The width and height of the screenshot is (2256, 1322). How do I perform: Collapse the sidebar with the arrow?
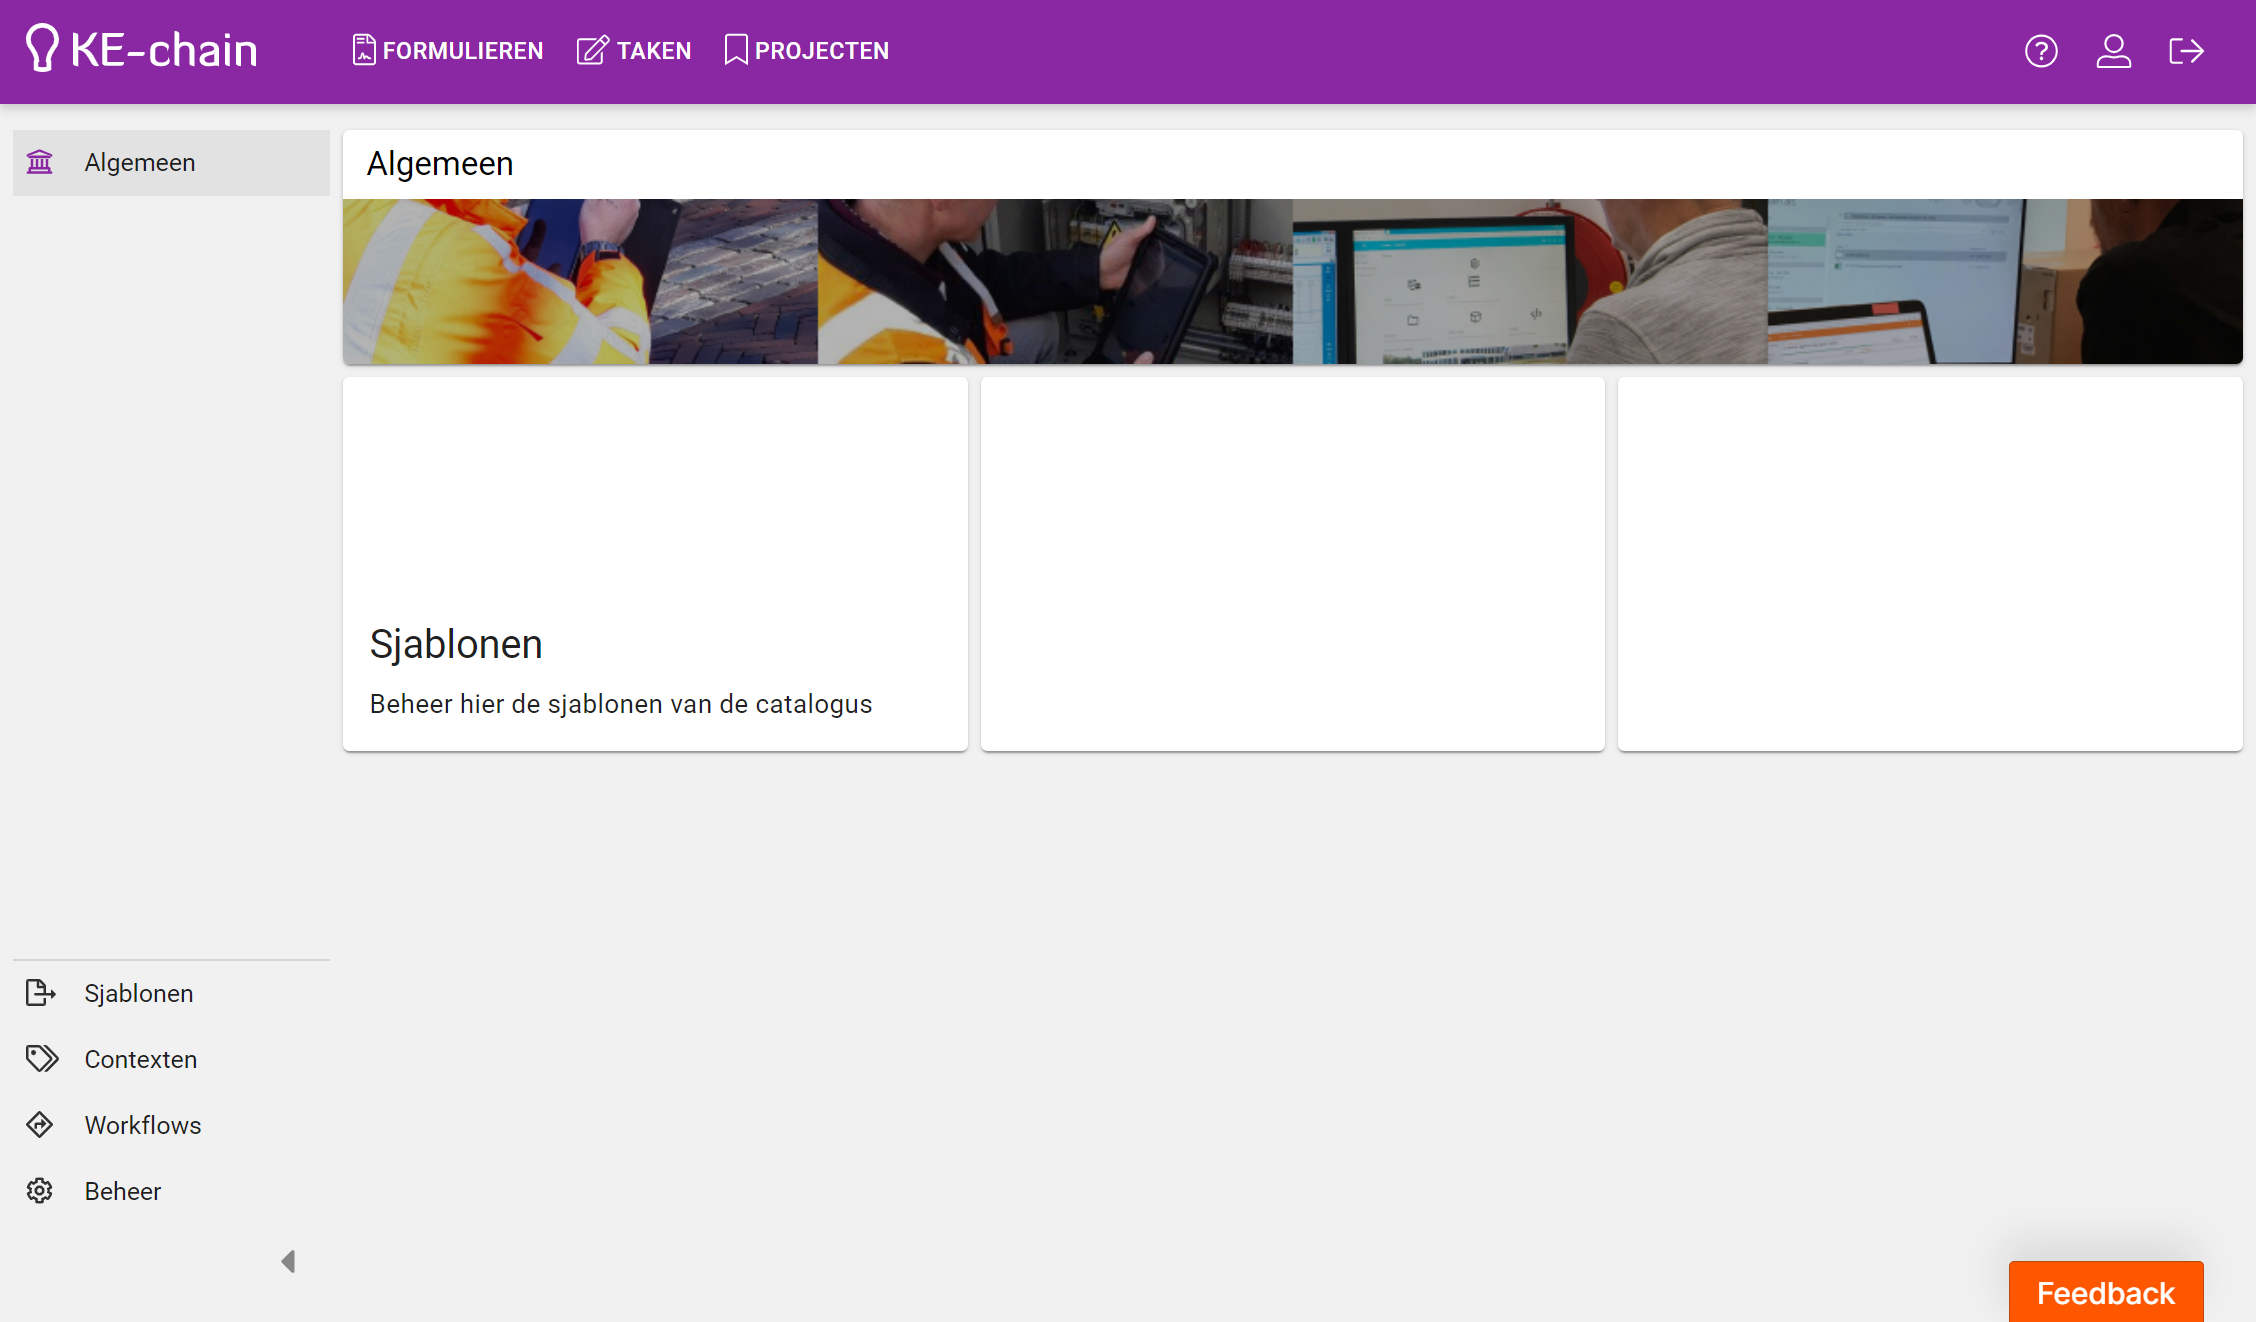coord(288,1262)
